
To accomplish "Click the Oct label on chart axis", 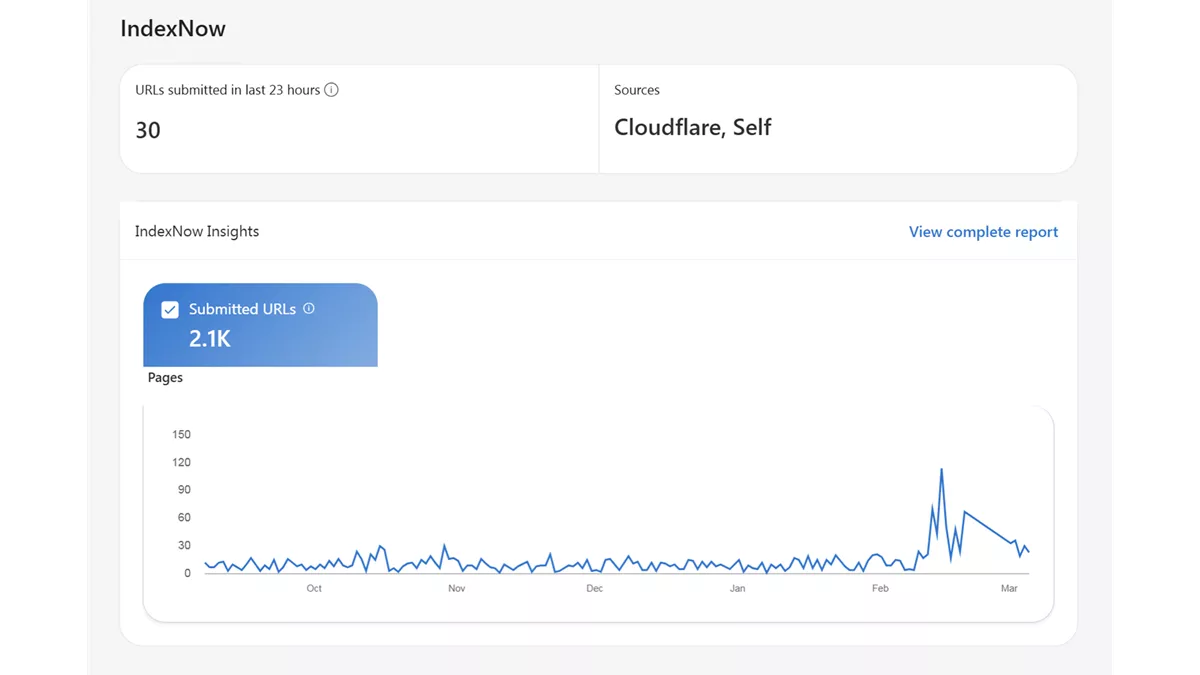I will pos(314,589).
